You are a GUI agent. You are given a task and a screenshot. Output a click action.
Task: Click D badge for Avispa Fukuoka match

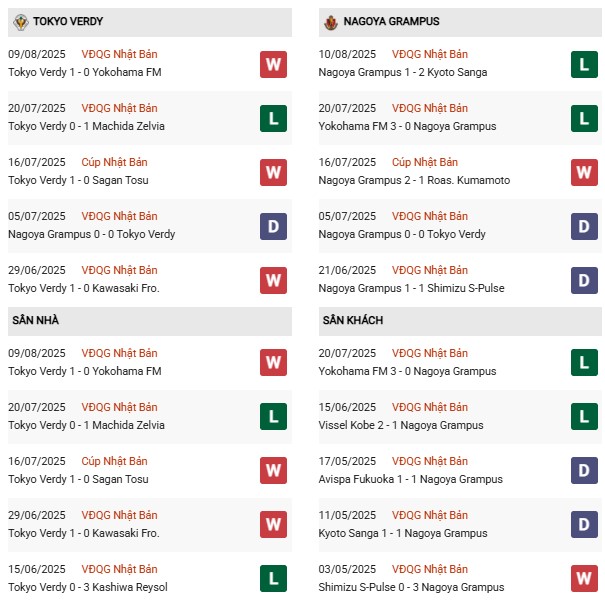(x=584, y=471)
